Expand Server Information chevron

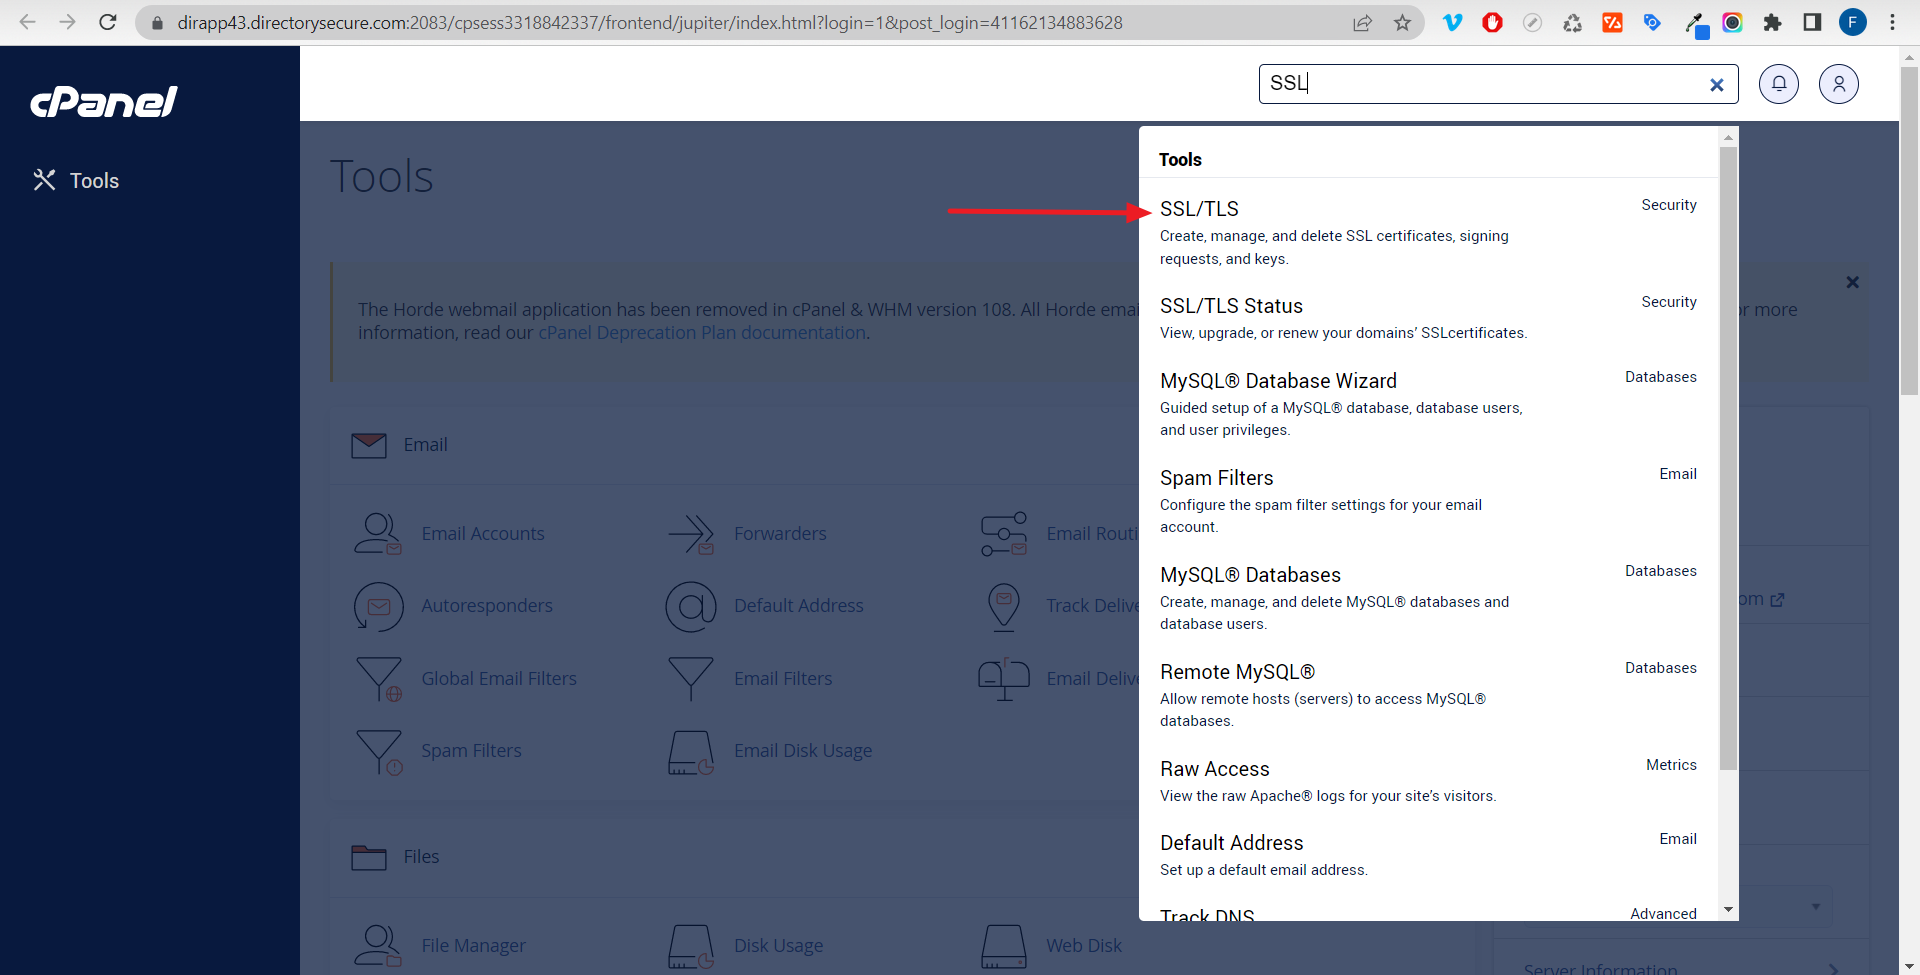[x=1833, y=968]
